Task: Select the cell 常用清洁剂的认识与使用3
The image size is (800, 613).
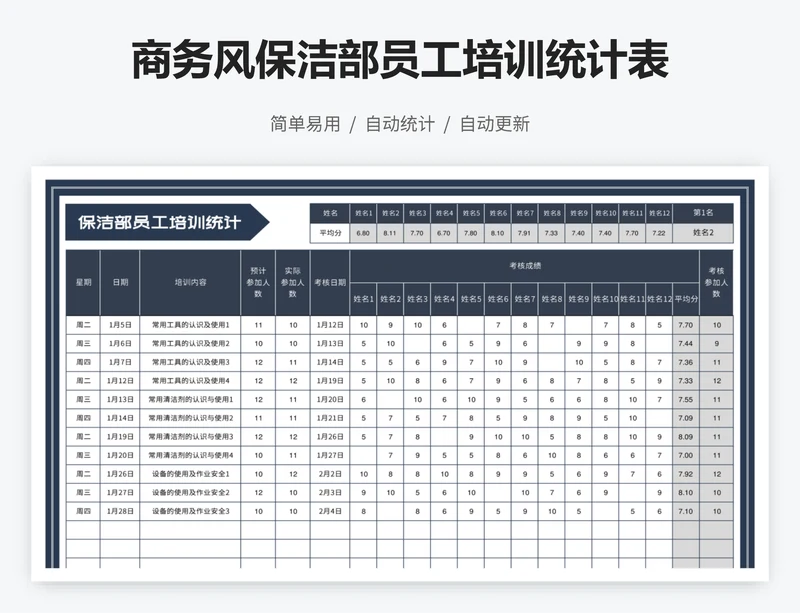Action: click(x=190, y=437)
